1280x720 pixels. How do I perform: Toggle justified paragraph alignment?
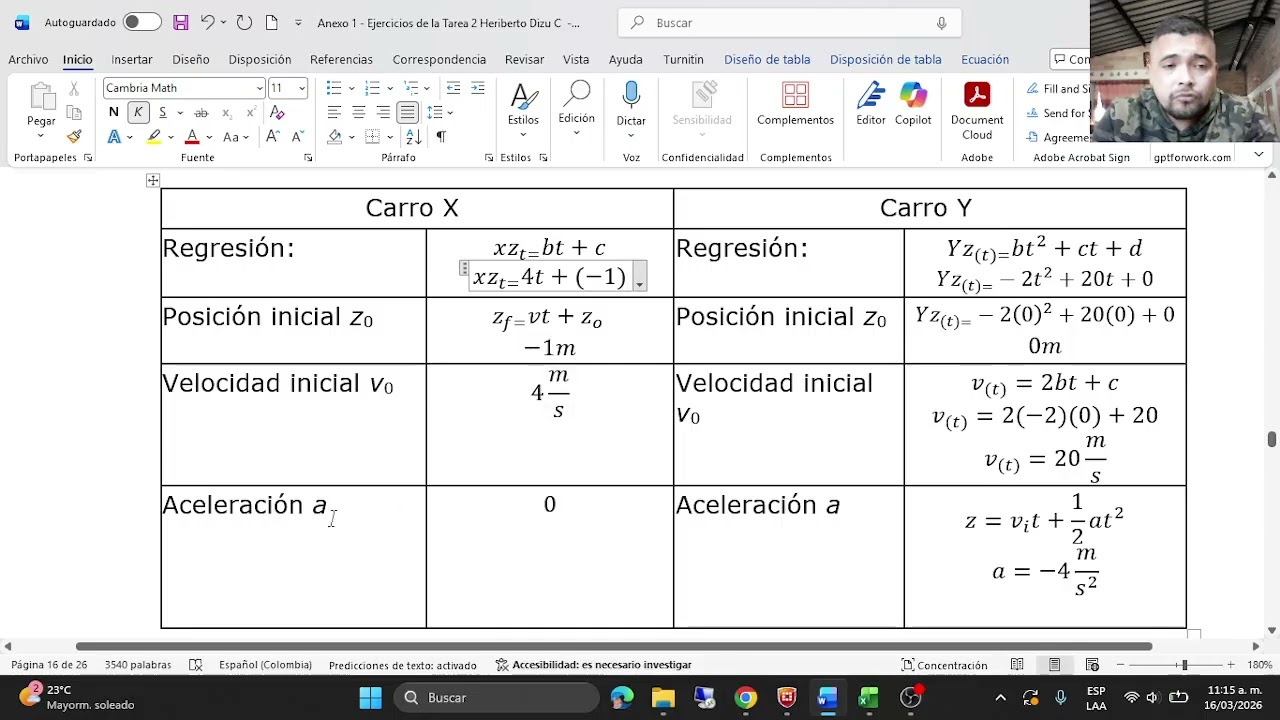pos(407,113)
